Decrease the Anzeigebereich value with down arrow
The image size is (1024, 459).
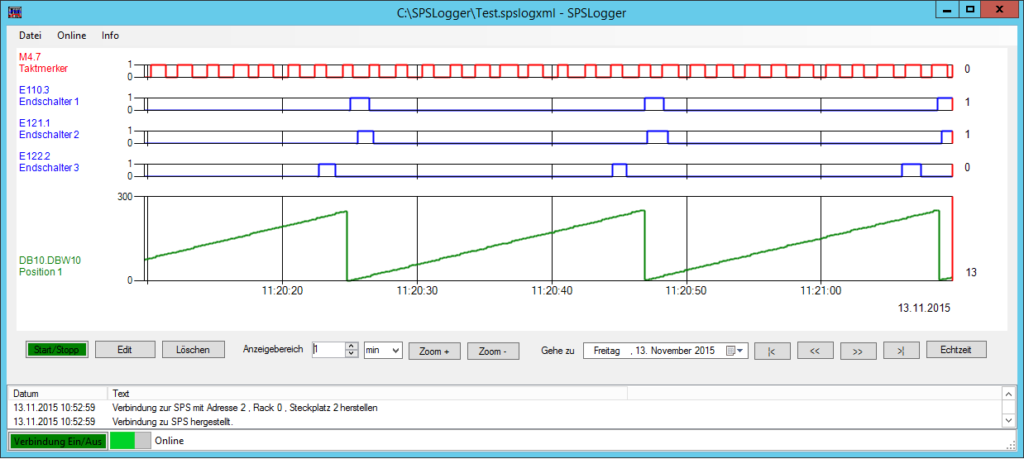352,354
